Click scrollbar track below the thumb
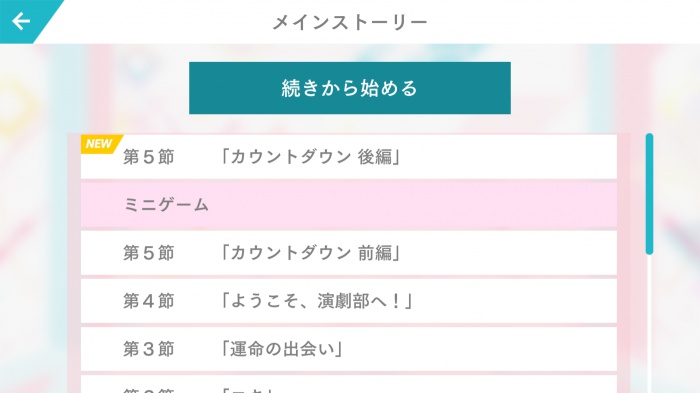 tap(649, 324)
